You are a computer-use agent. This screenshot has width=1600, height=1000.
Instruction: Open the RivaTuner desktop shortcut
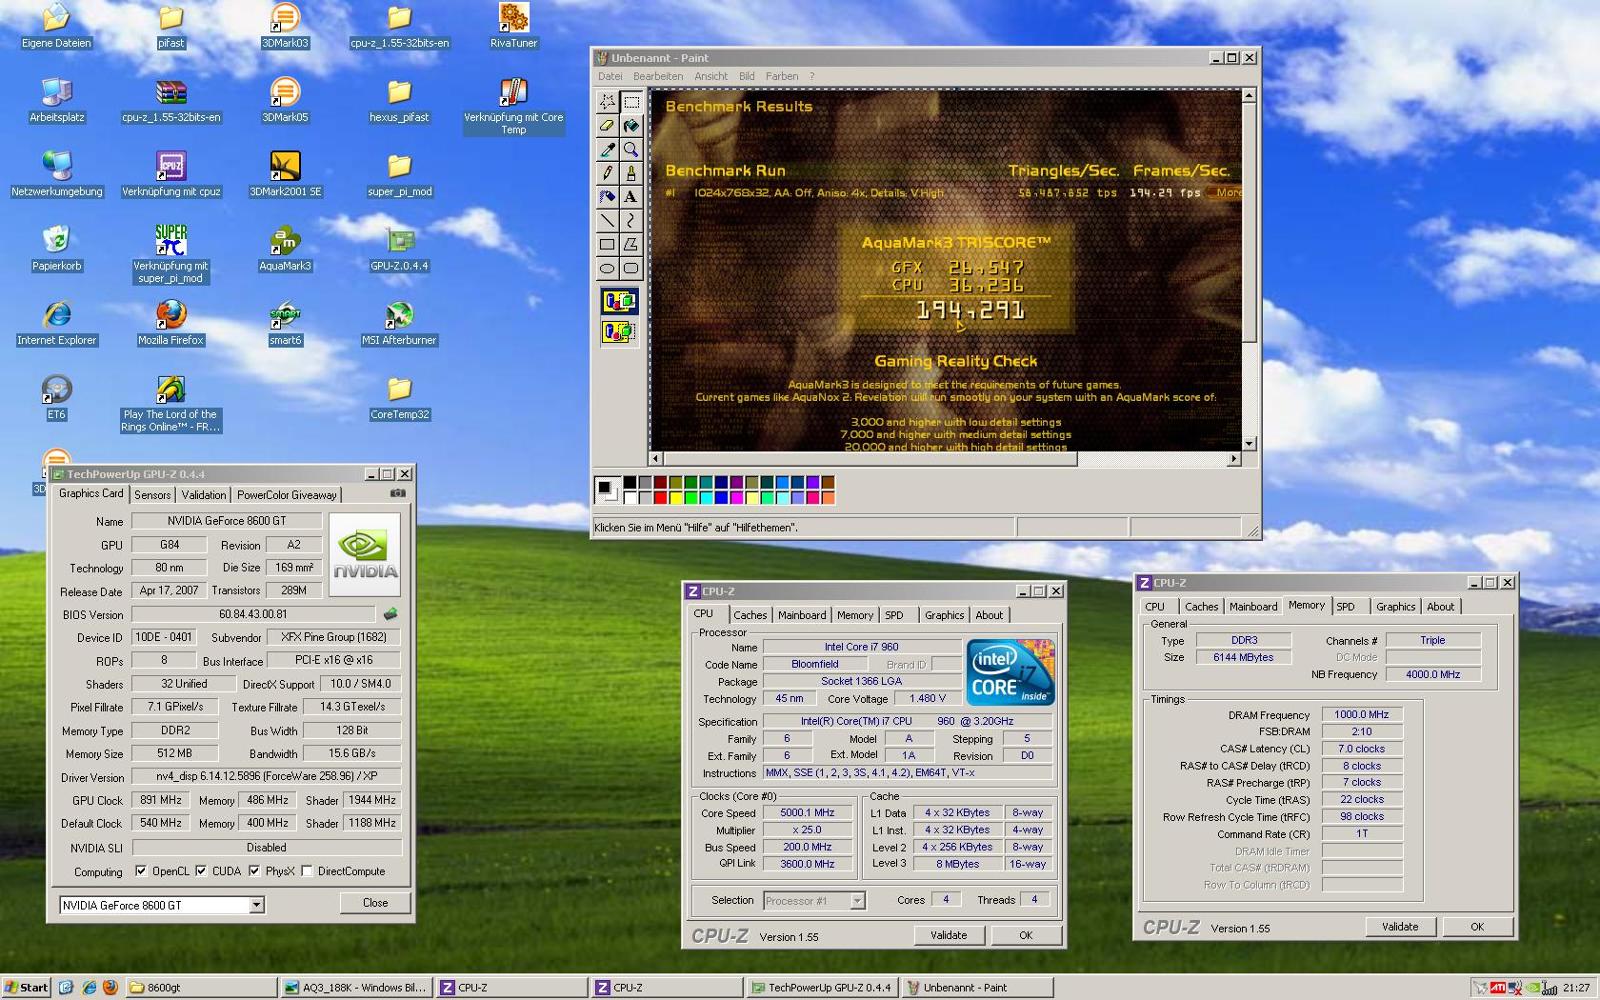point(514,25)
